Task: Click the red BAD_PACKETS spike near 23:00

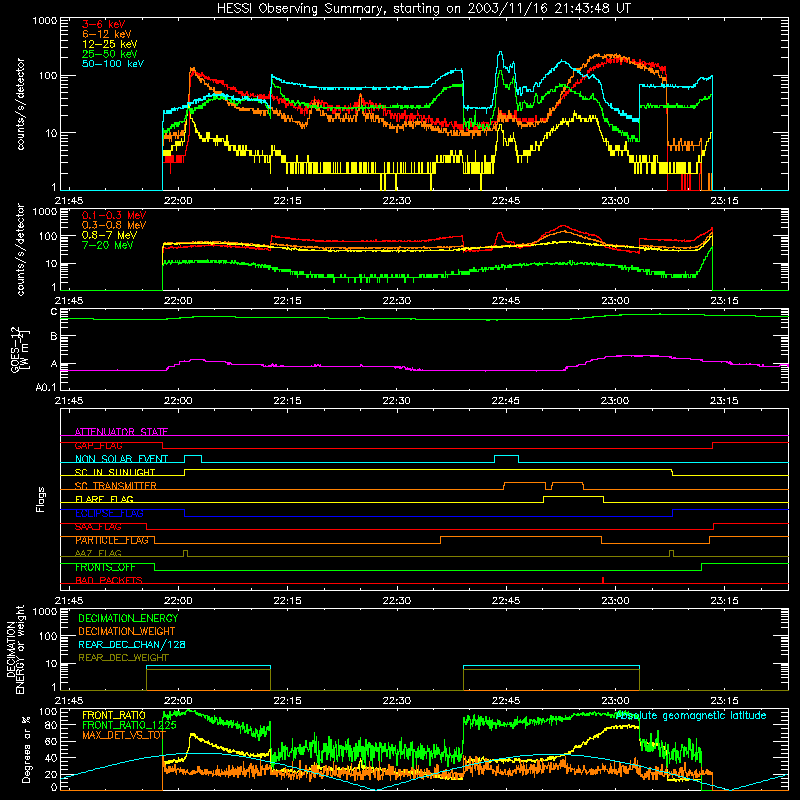Action: (603, 580)
